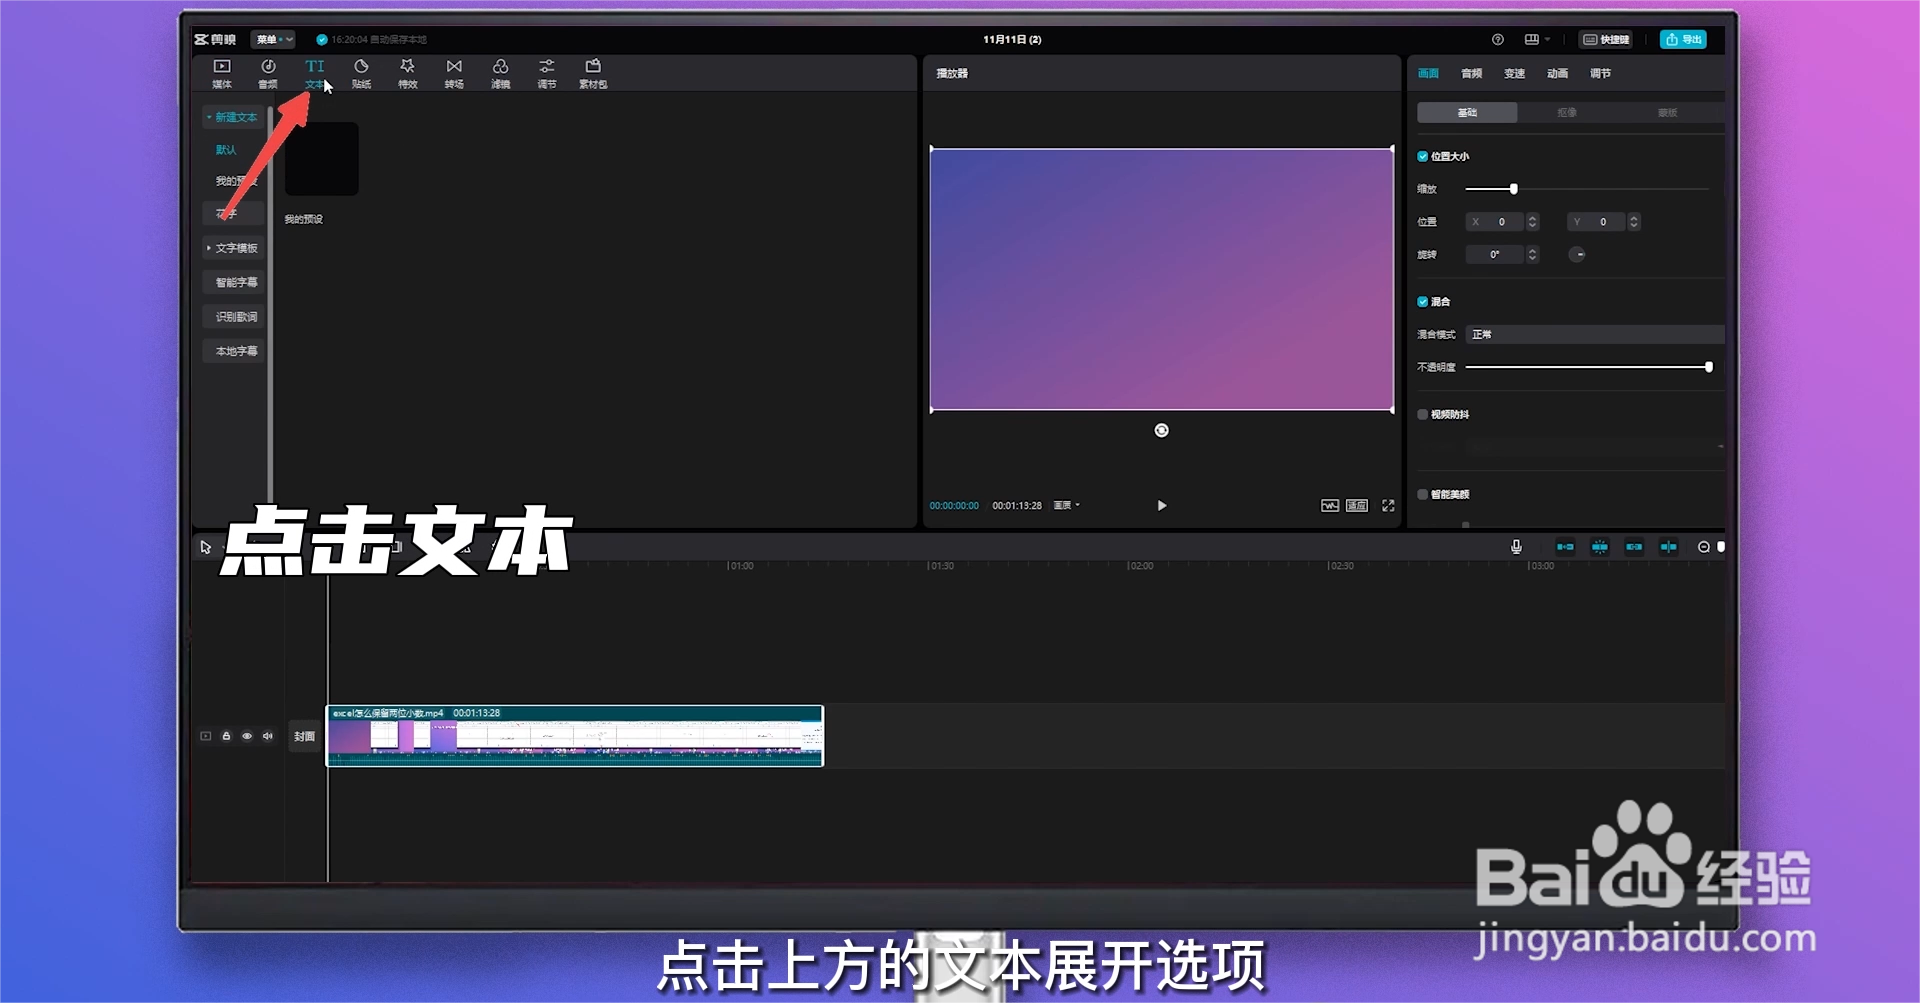This screenshot has width=1920, height=1003.
Task: Adjust the 缩放 scale slider handle
Action: pos(1513,189)
